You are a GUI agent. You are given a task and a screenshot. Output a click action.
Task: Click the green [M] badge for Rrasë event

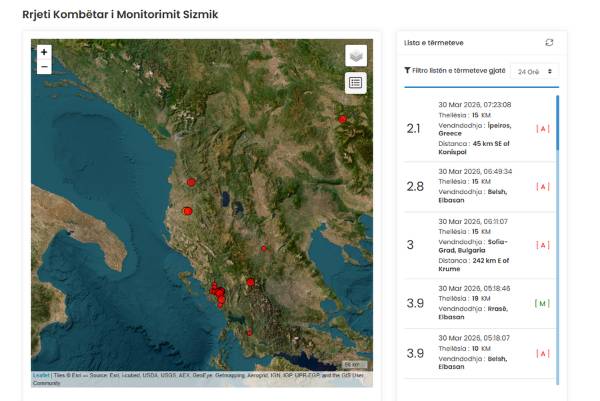[543, 303]
